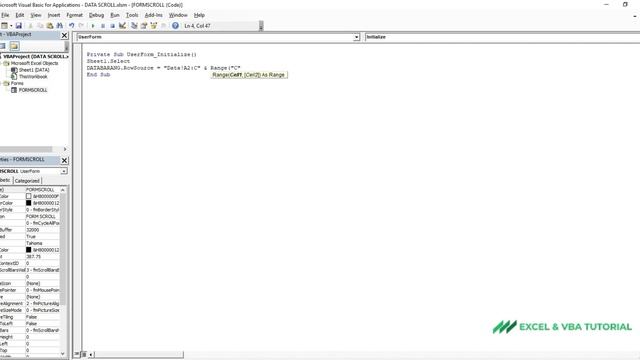Screen dimensions: 640x360
Task: Switch to the Categorized properties tab
Action: tap(27, 181)
